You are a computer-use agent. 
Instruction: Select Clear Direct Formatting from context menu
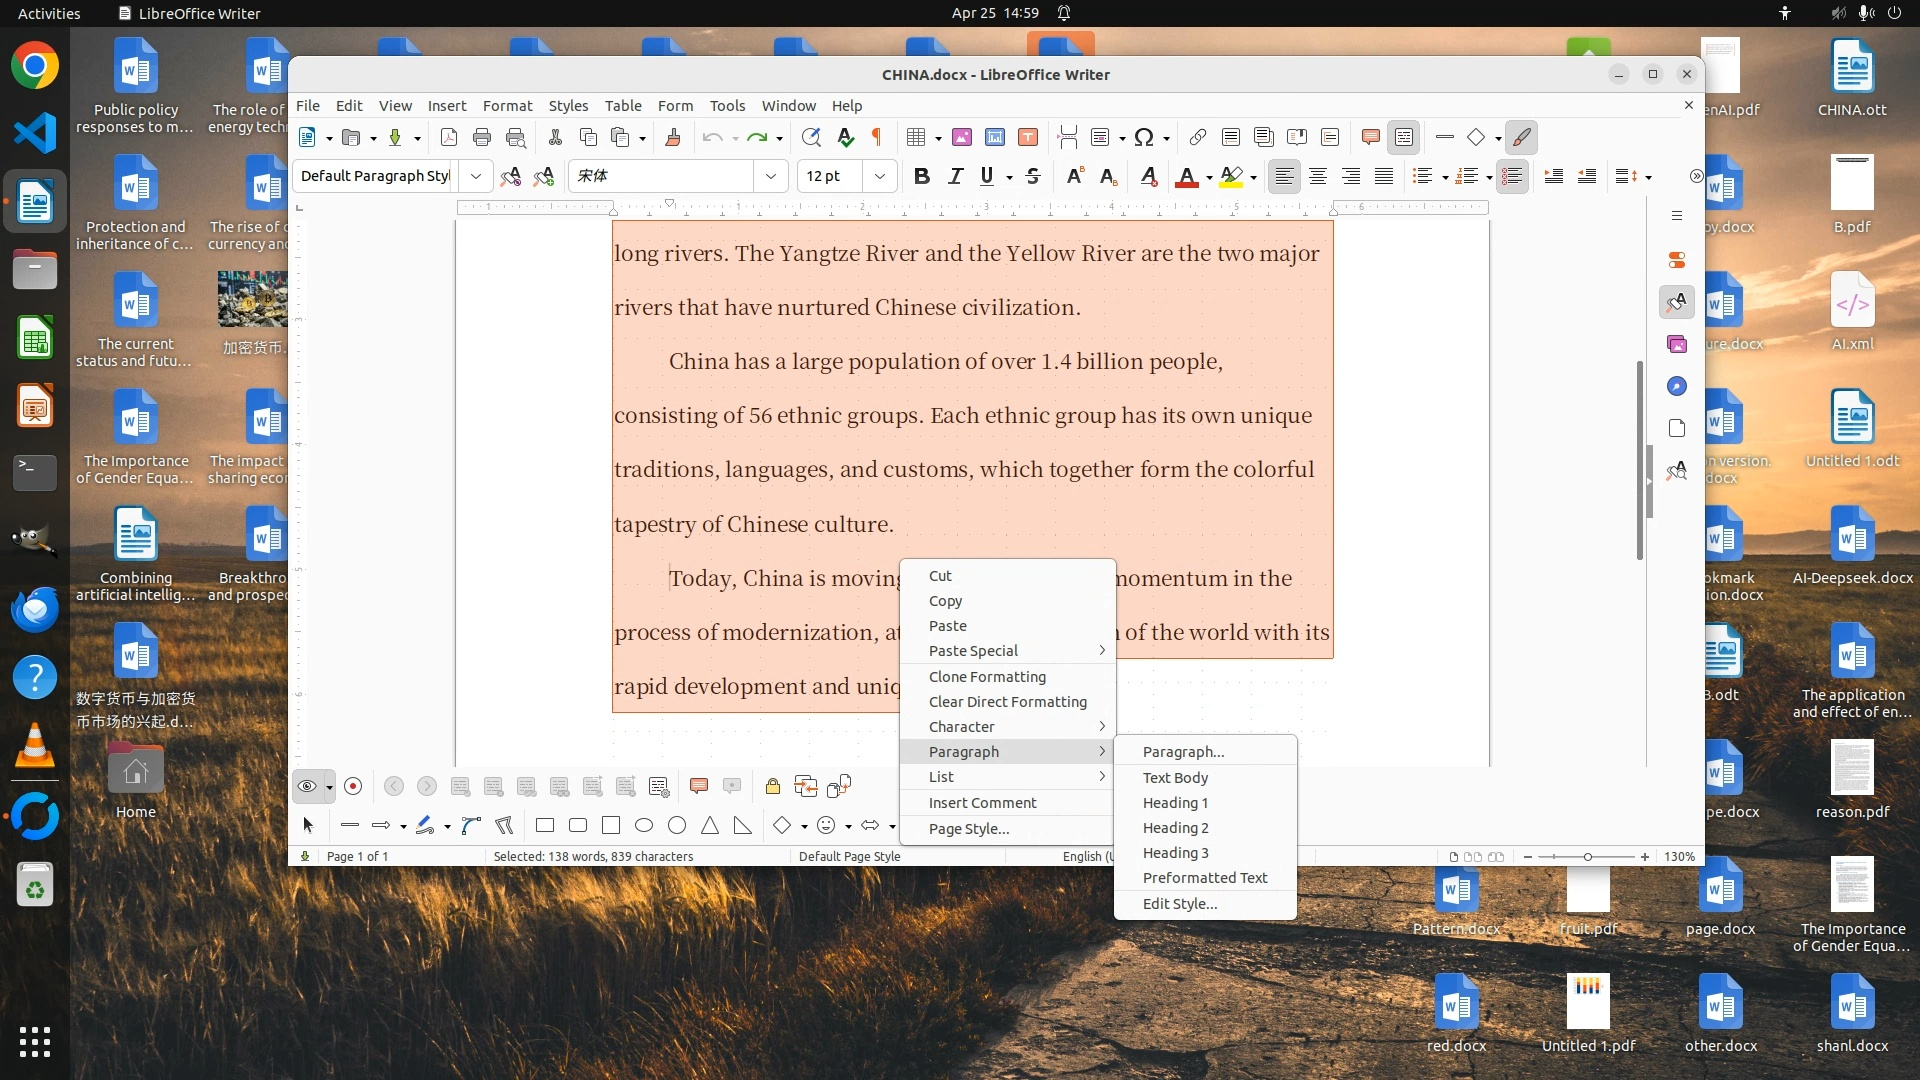pos(1007,702)
